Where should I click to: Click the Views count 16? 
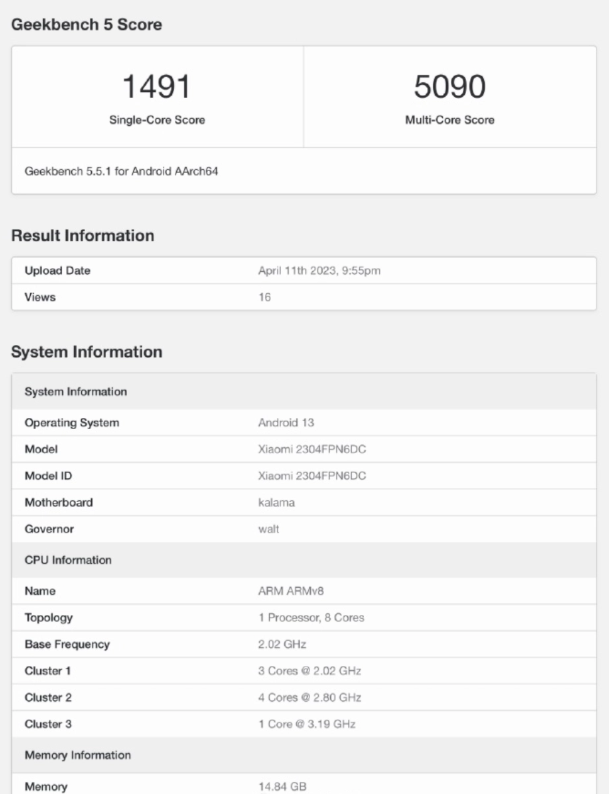point(265,297)
